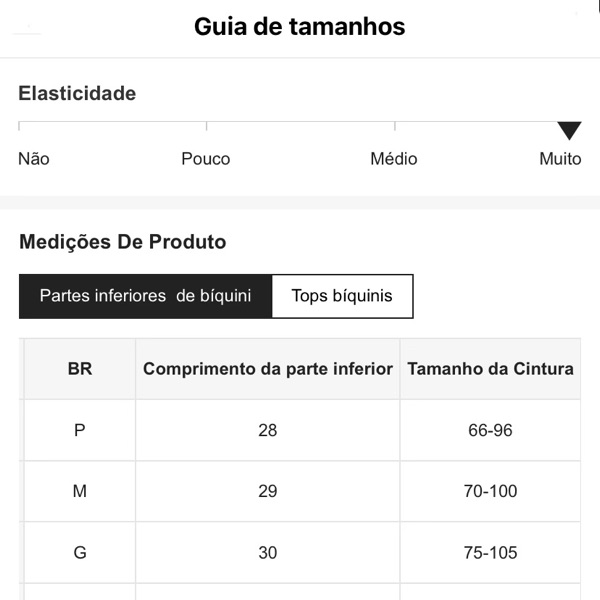Click waist size 70-100 cell

490,492
